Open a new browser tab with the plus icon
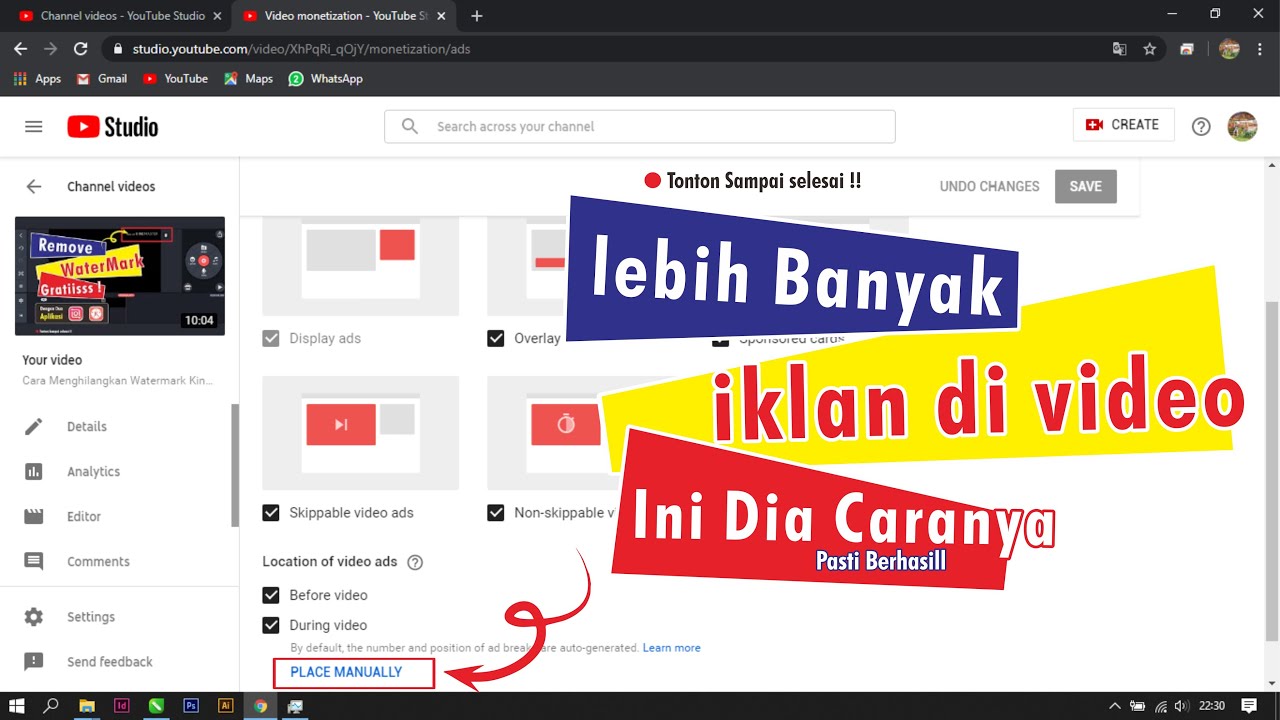This screenshot has width=1280, height=720. (x=477, y=16)
